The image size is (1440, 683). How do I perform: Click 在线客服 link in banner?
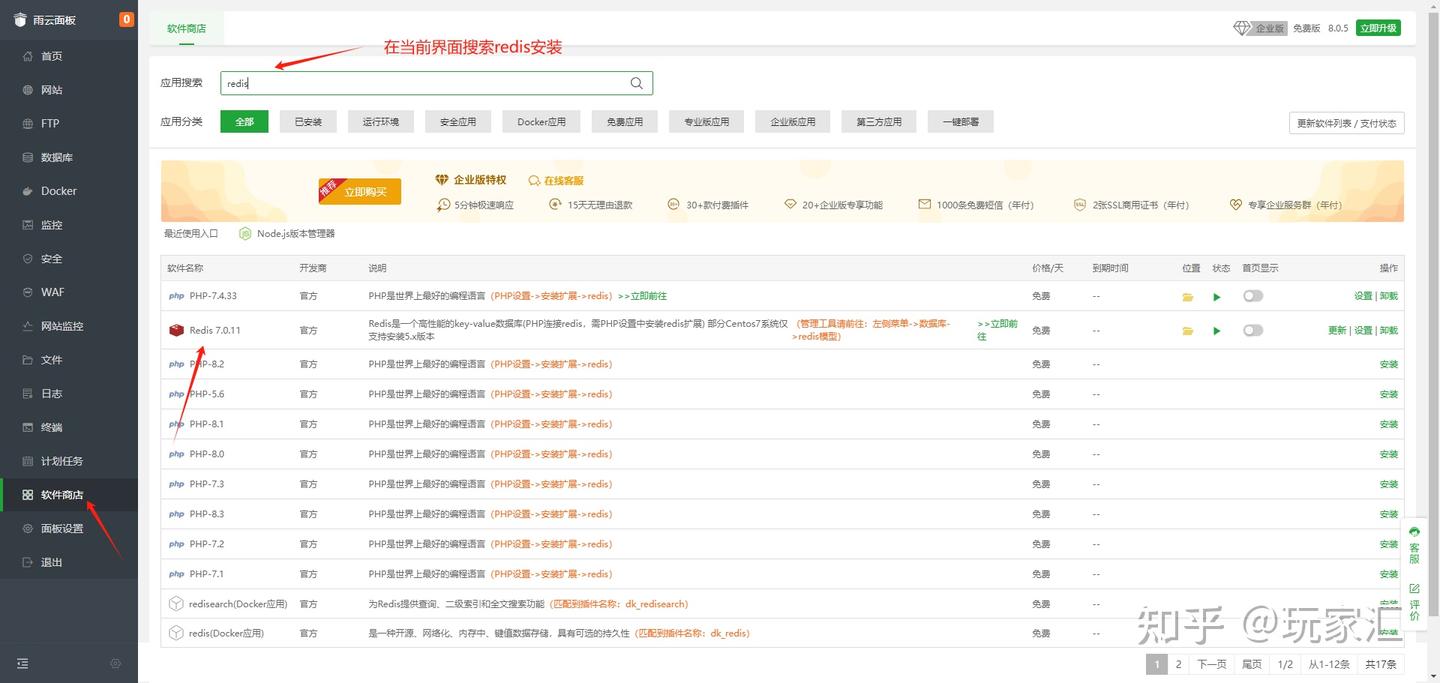click(556, 181)
